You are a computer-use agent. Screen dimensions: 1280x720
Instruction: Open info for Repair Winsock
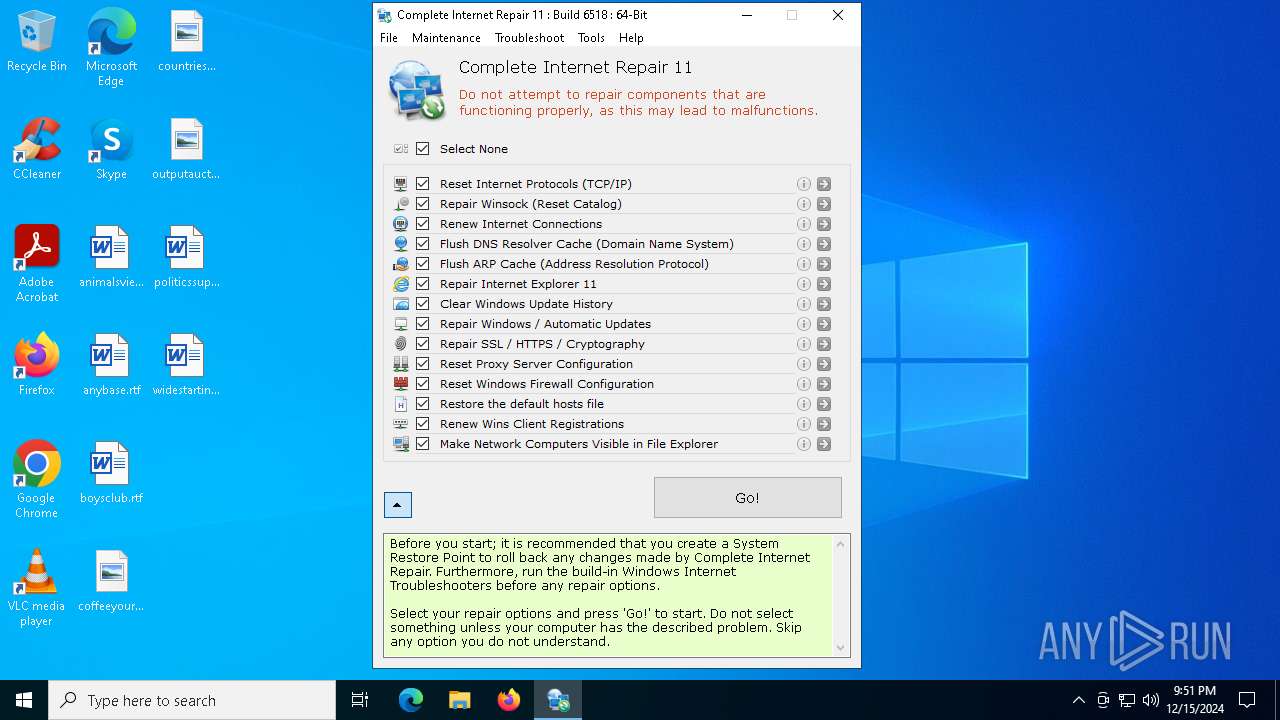click(803, 204)
